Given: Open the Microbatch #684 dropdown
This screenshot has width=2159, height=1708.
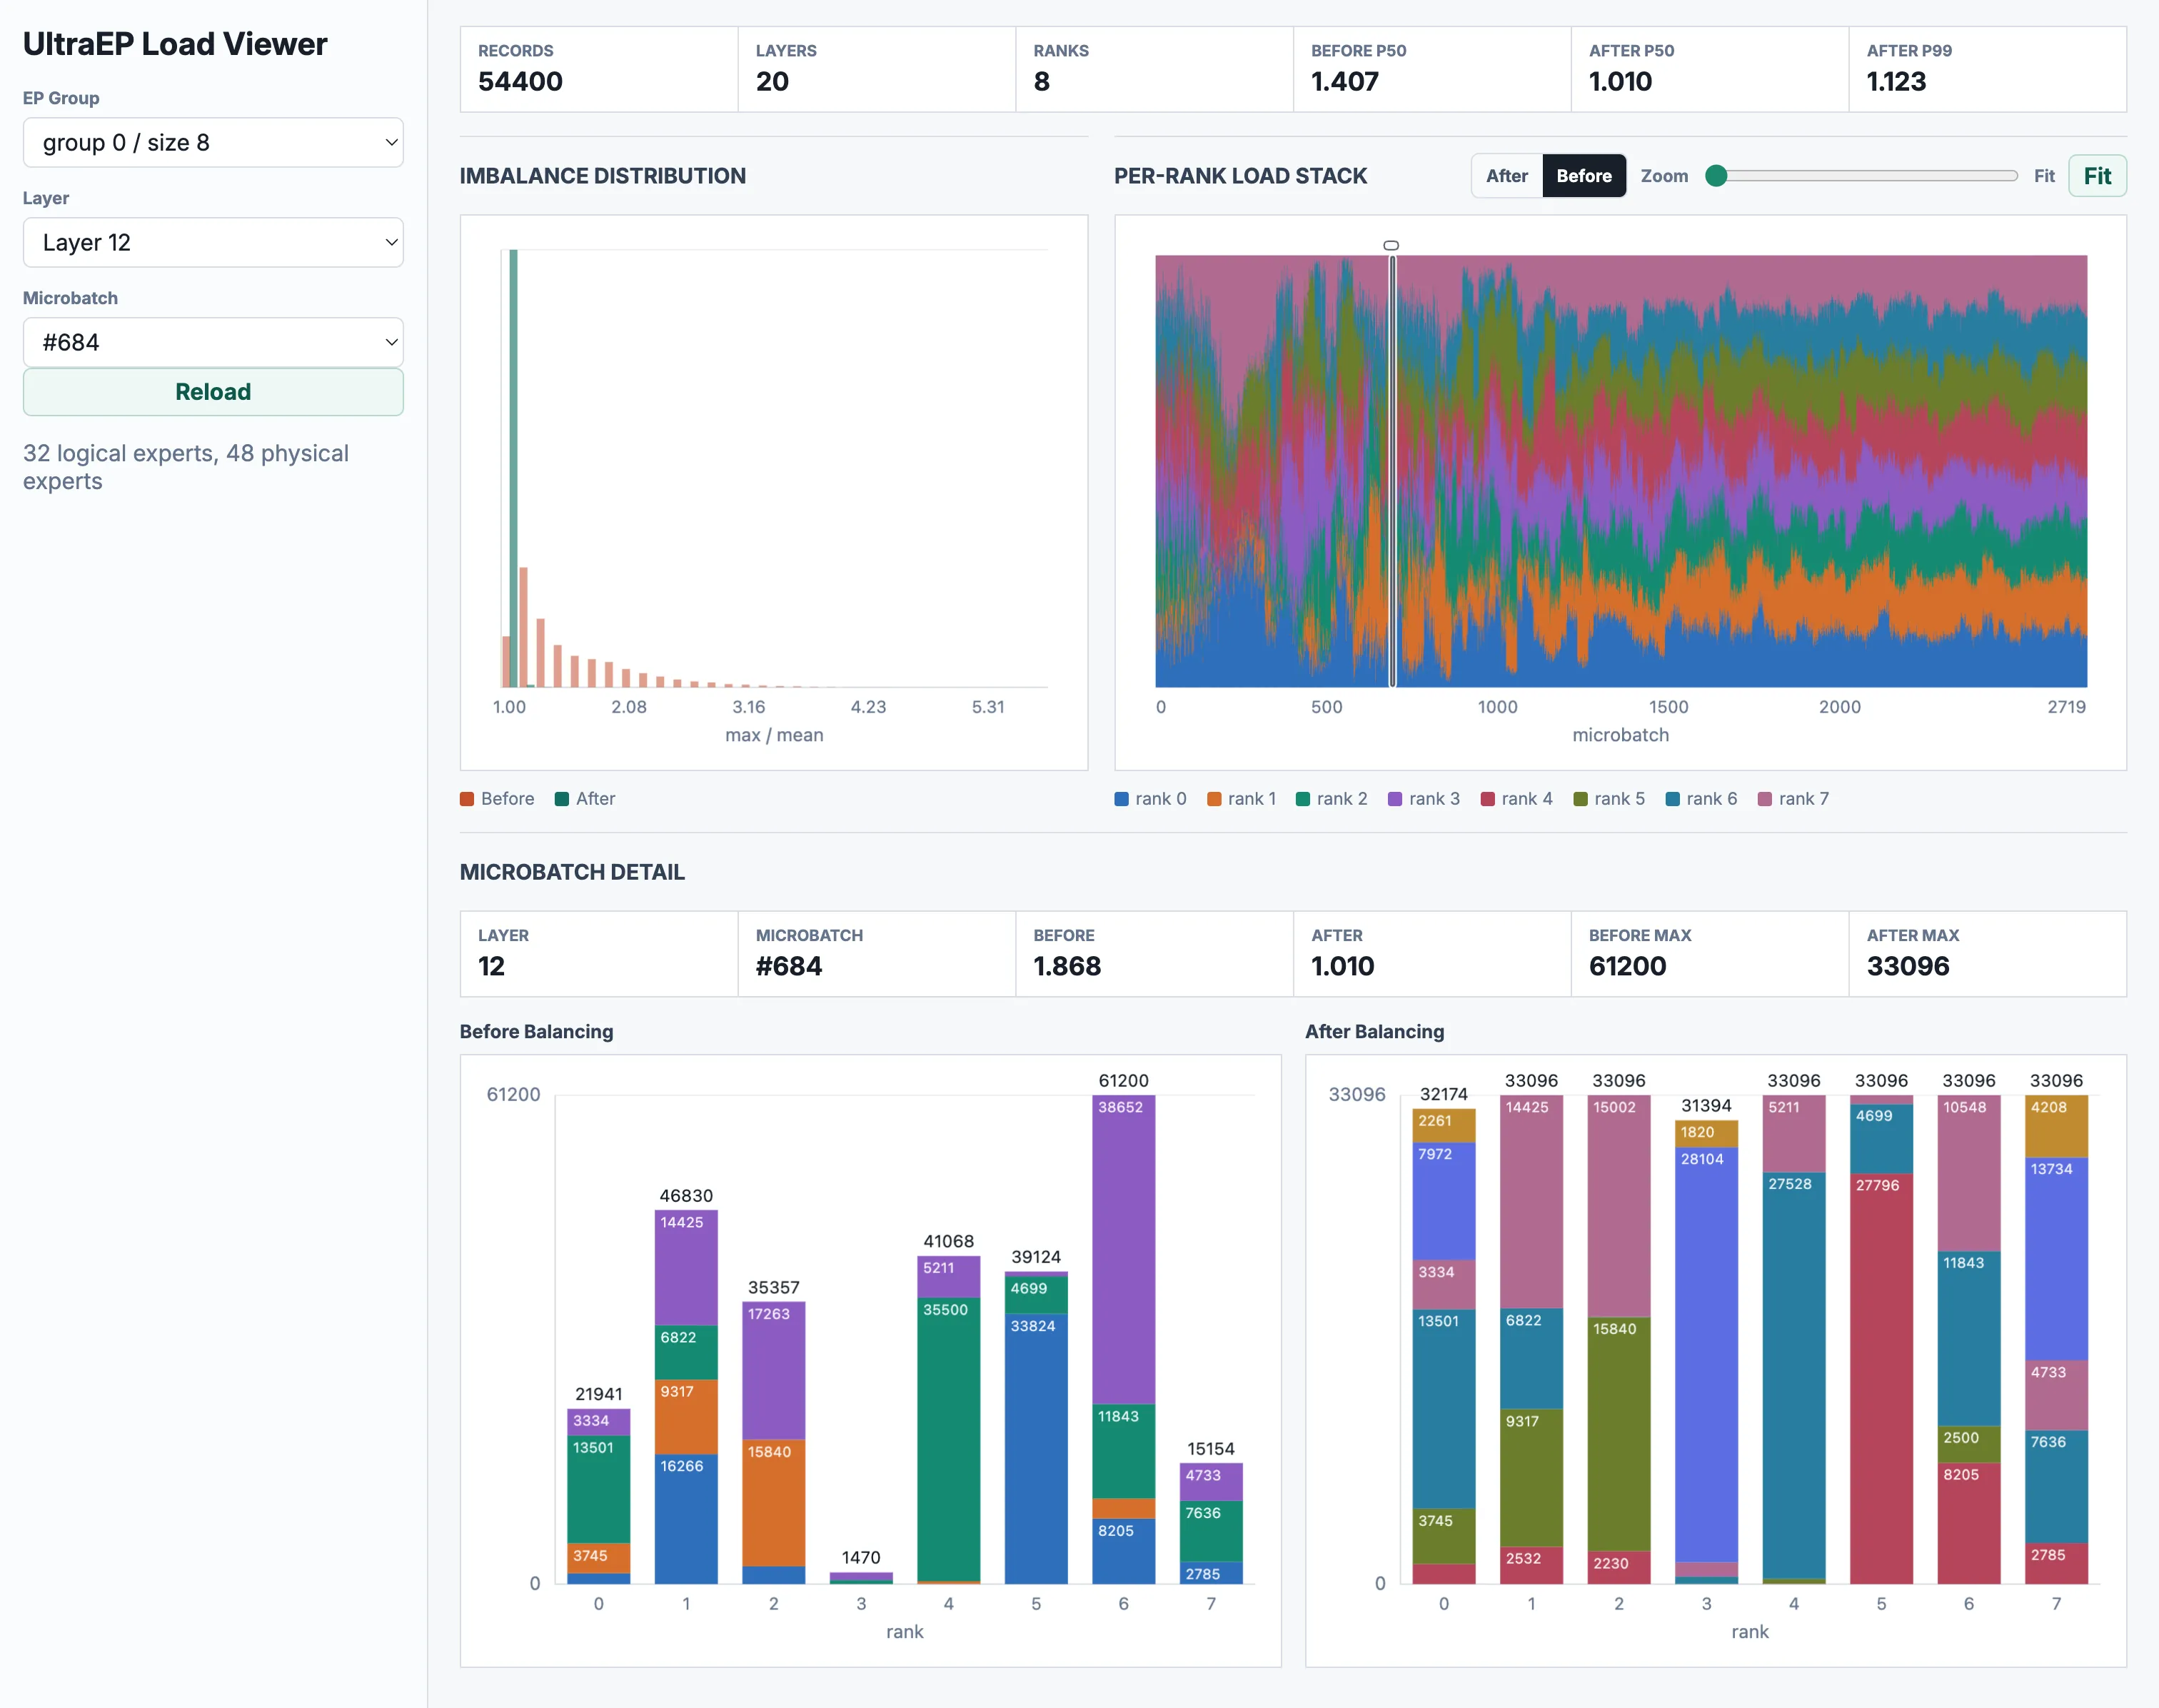Looking at the screenshot, I should tap(213, 343).
